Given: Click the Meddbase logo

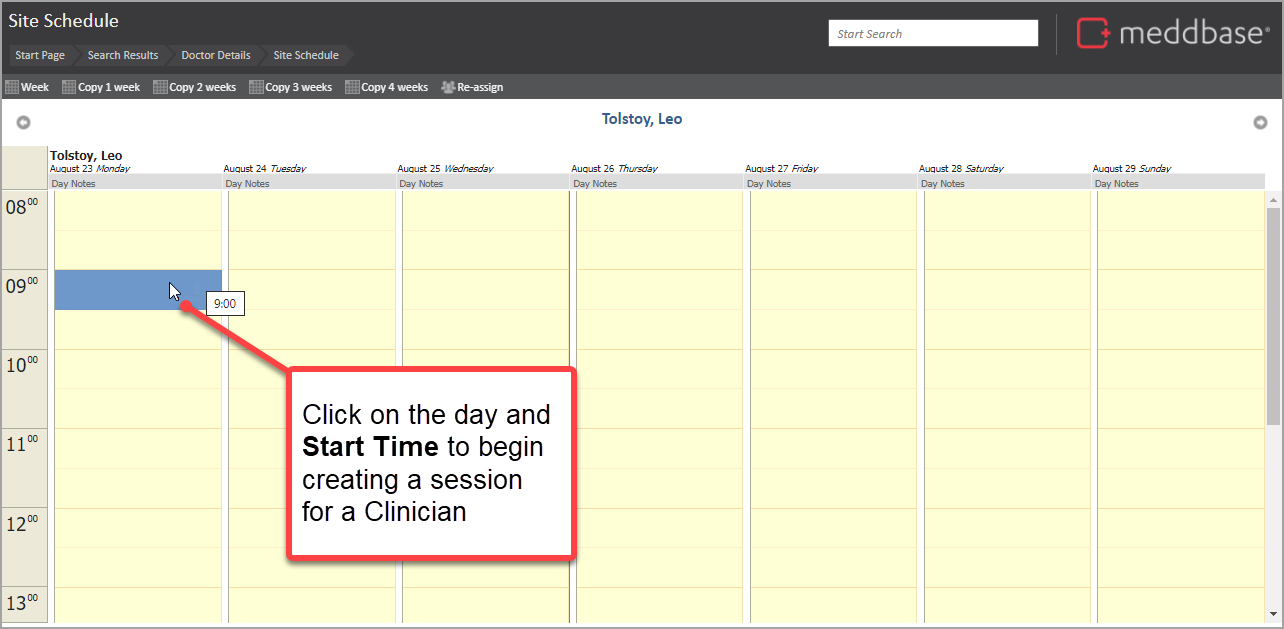Looking at the screenshot, I should click(x=1172, y=33).
